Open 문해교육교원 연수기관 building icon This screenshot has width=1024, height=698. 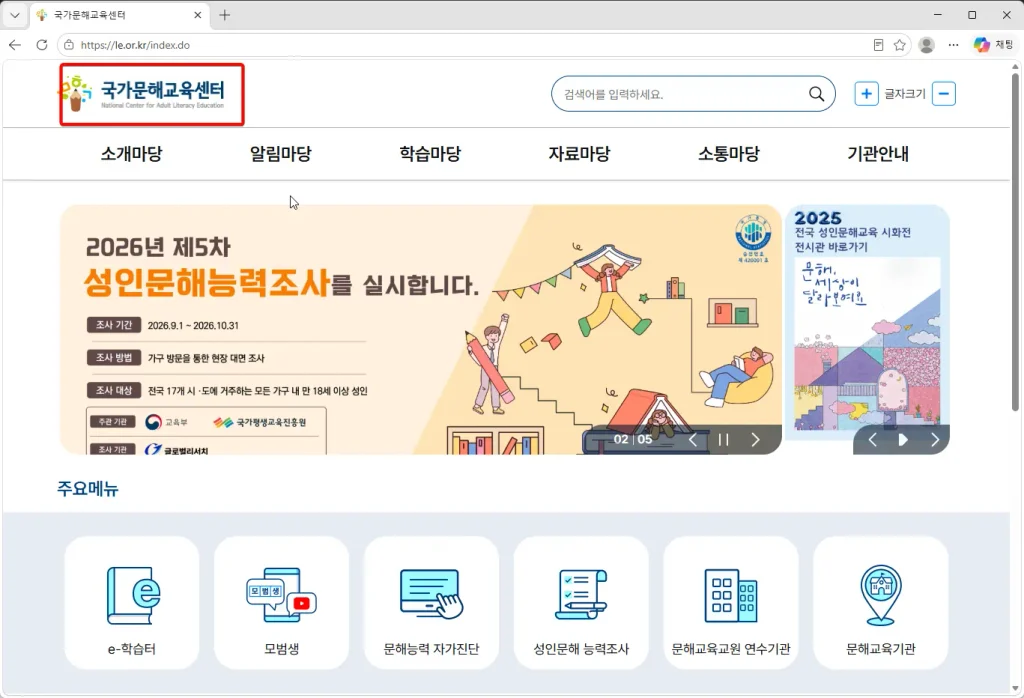[x=731, y=595]
